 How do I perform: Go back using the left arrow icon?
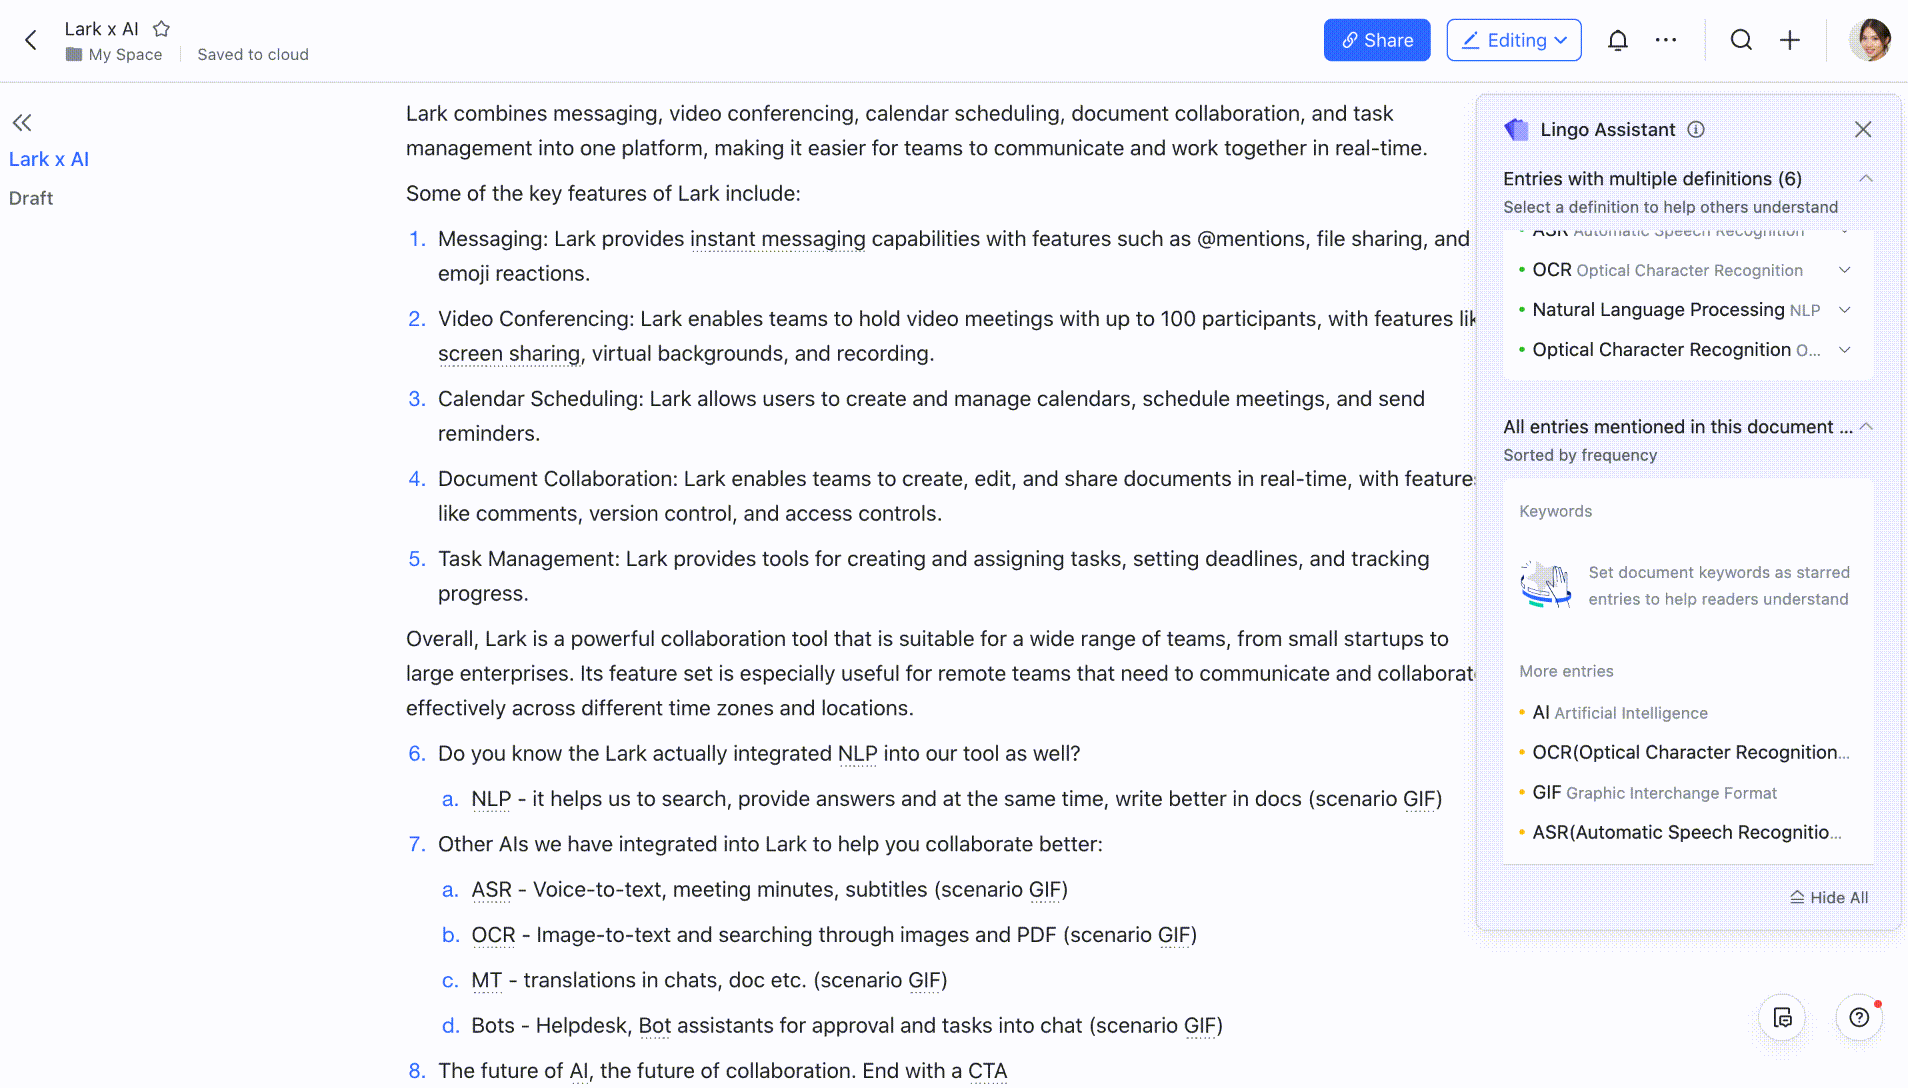[32, 39]
